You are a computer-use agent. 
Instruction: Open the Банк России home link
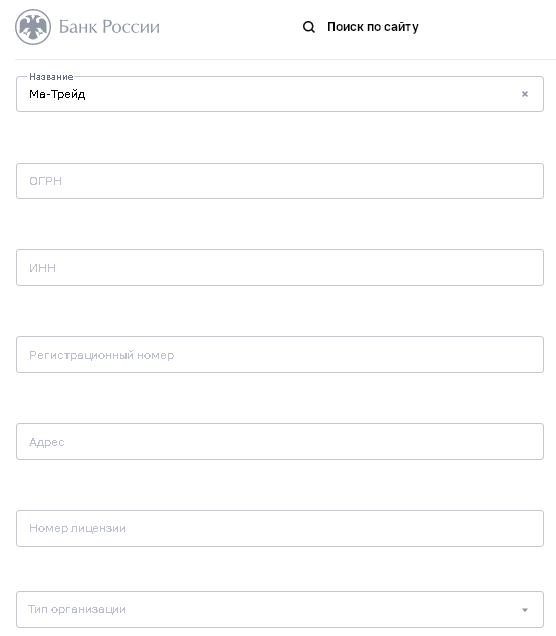click(88, 27)
